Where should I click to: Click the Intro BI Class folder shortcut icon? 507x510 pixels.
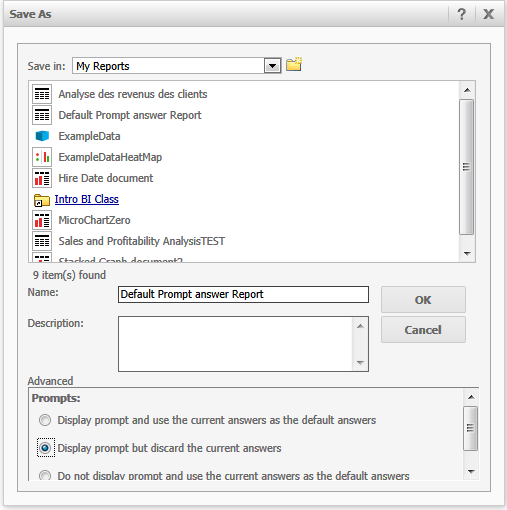42,200
